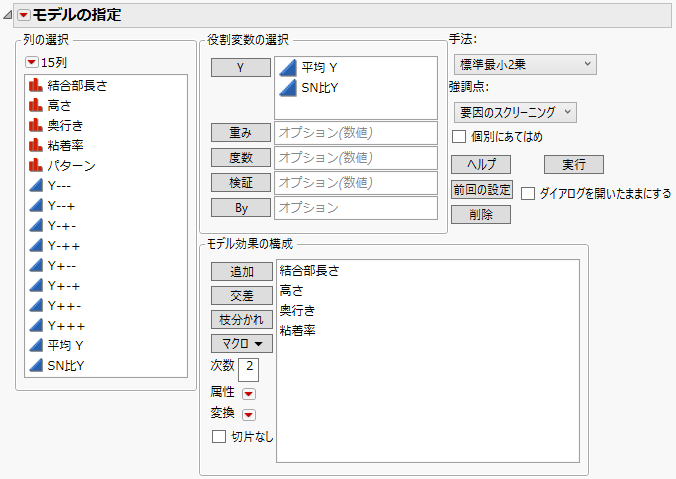The image size is (676, 479).
Task: Select nominal column icon for パターン
Action: (x=36, y=166)
